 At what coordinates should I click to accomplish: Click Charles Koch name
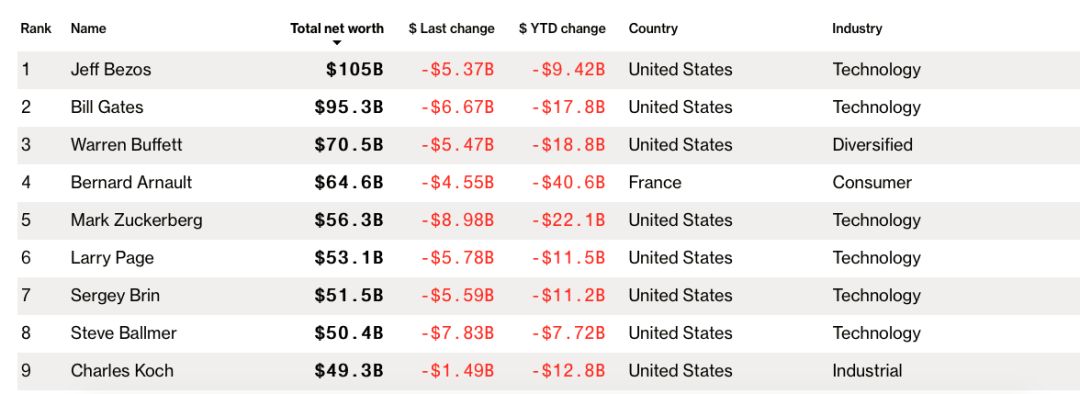pyautogui.click(x=122, y=371)
